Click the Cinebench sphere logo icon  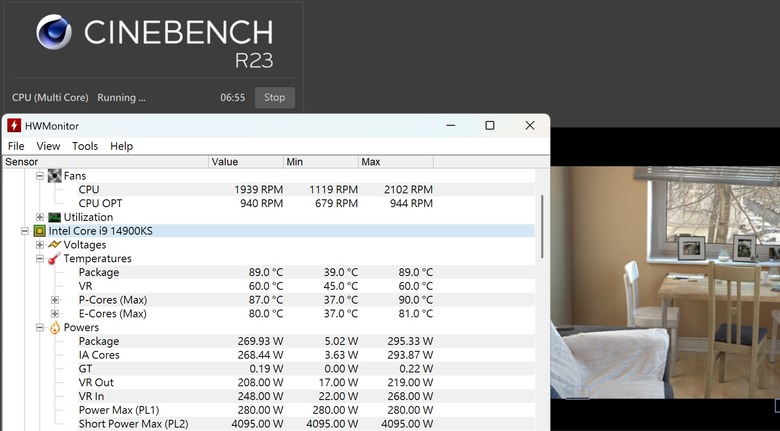pos(54,32)
